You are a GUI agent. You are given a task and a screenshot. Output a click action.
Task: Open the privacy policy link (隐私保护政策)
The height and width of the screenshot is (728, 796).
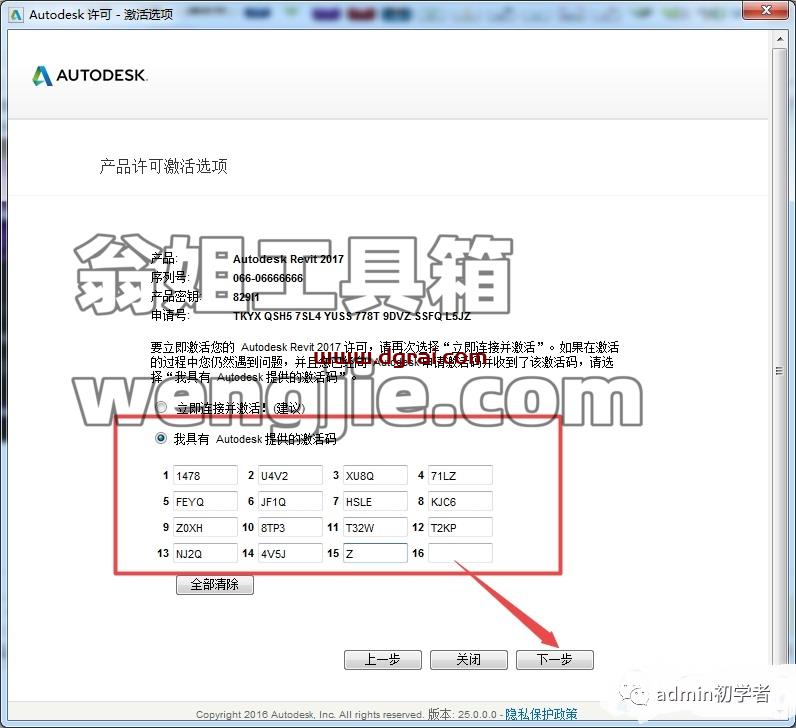[541, 714]
